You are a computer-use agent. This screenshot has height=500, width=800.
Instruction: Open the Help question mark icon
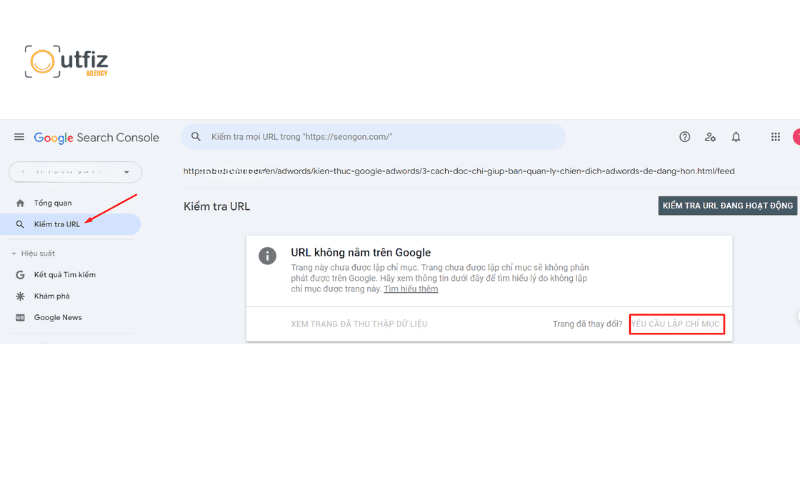pos(685,137)
